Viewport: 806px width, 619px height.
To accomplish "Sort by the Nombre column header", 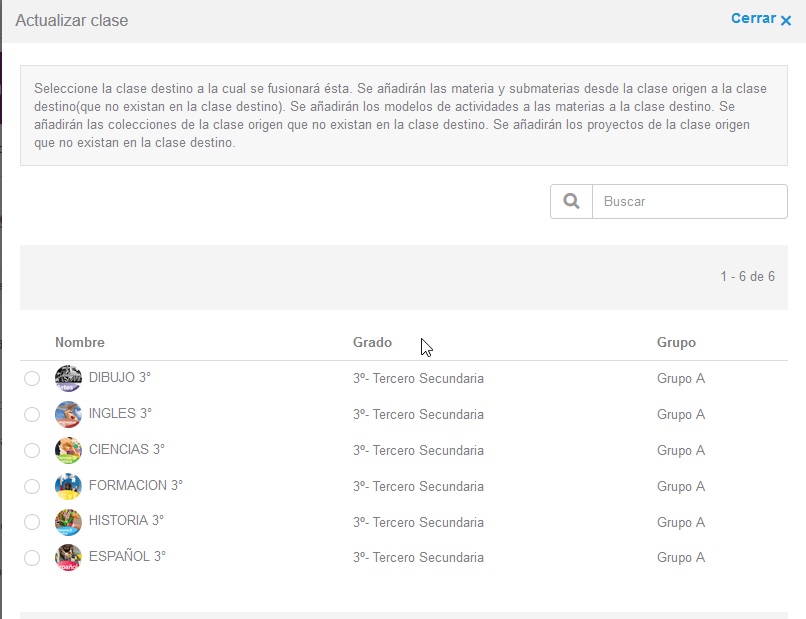I will coord(80,342).
